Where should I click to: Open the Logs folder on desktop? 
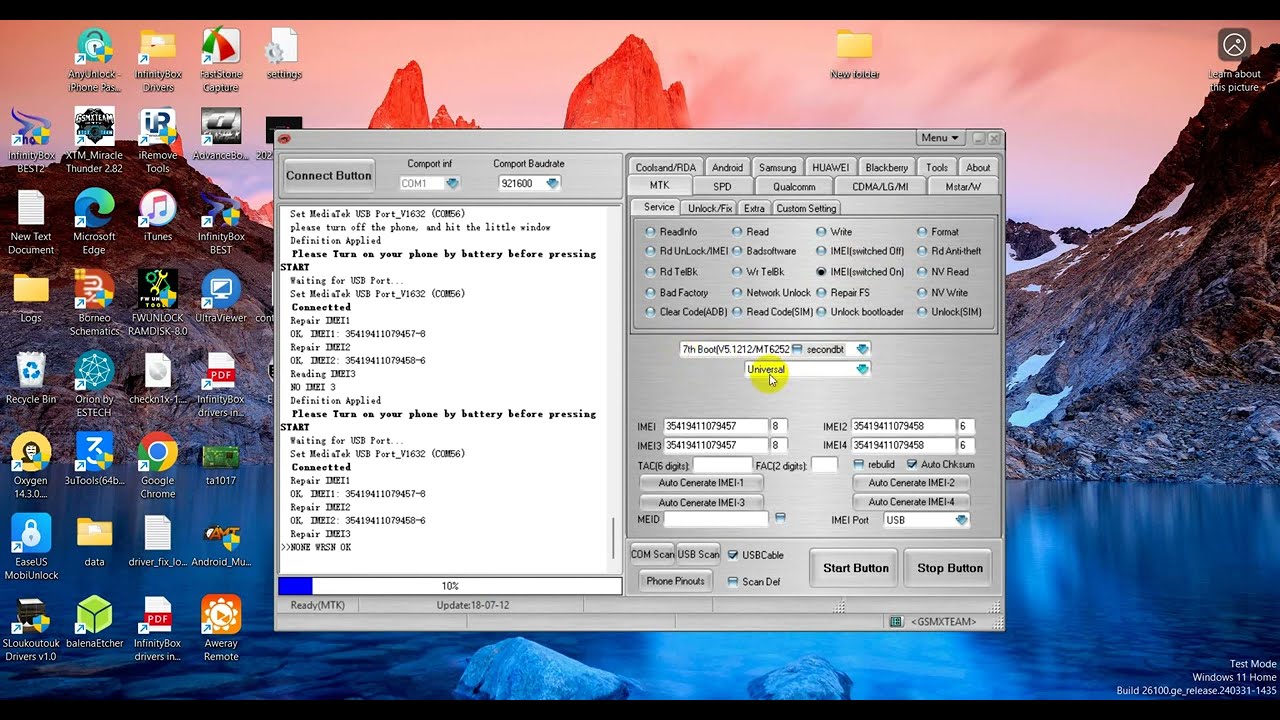click(31, 296)
